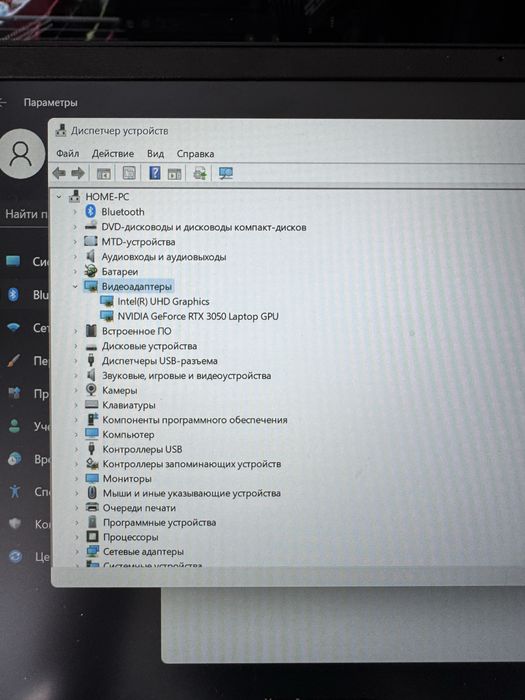Open the System section icon in Параметры sidebar
Viewport: 525px width, 700px height.
pos(13,261)
